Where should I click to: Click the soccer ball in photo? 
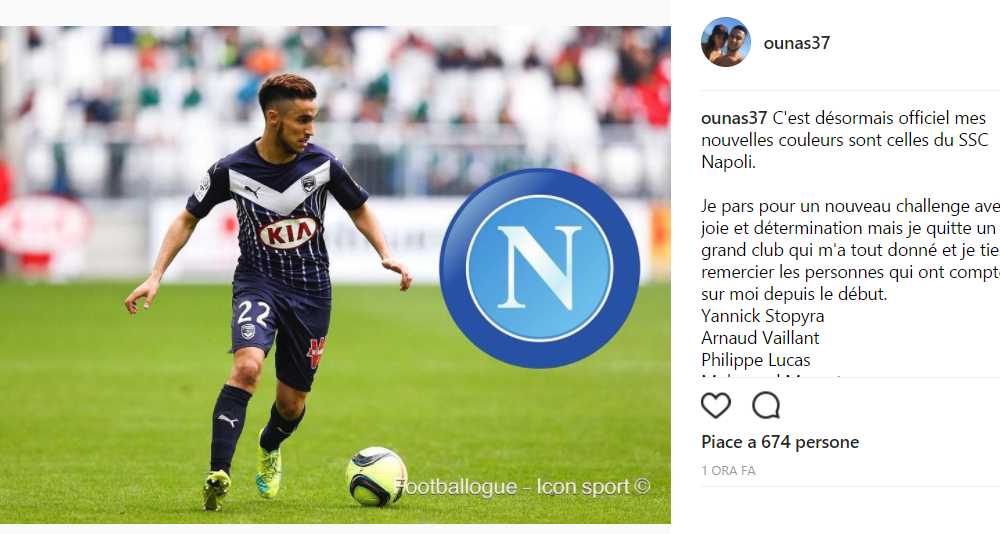click(376, 477)
